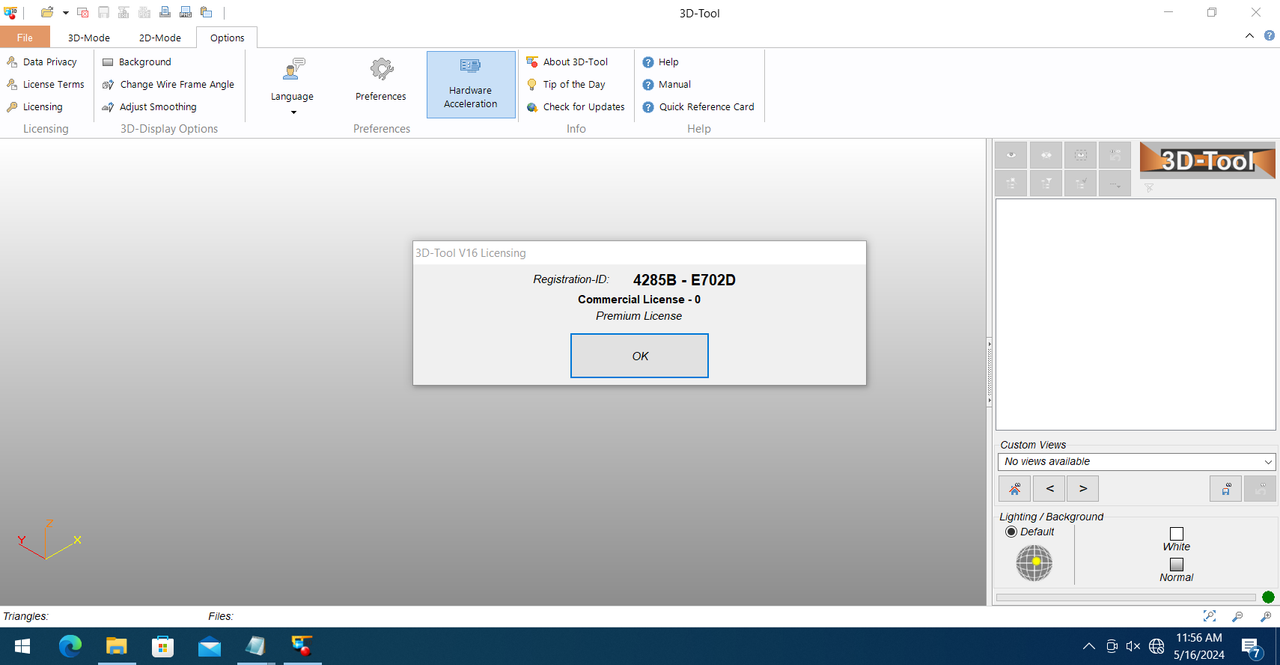Click the home view button
Image resolution: width=1280 pixels, height=665 pixels.
[1014, 488]
